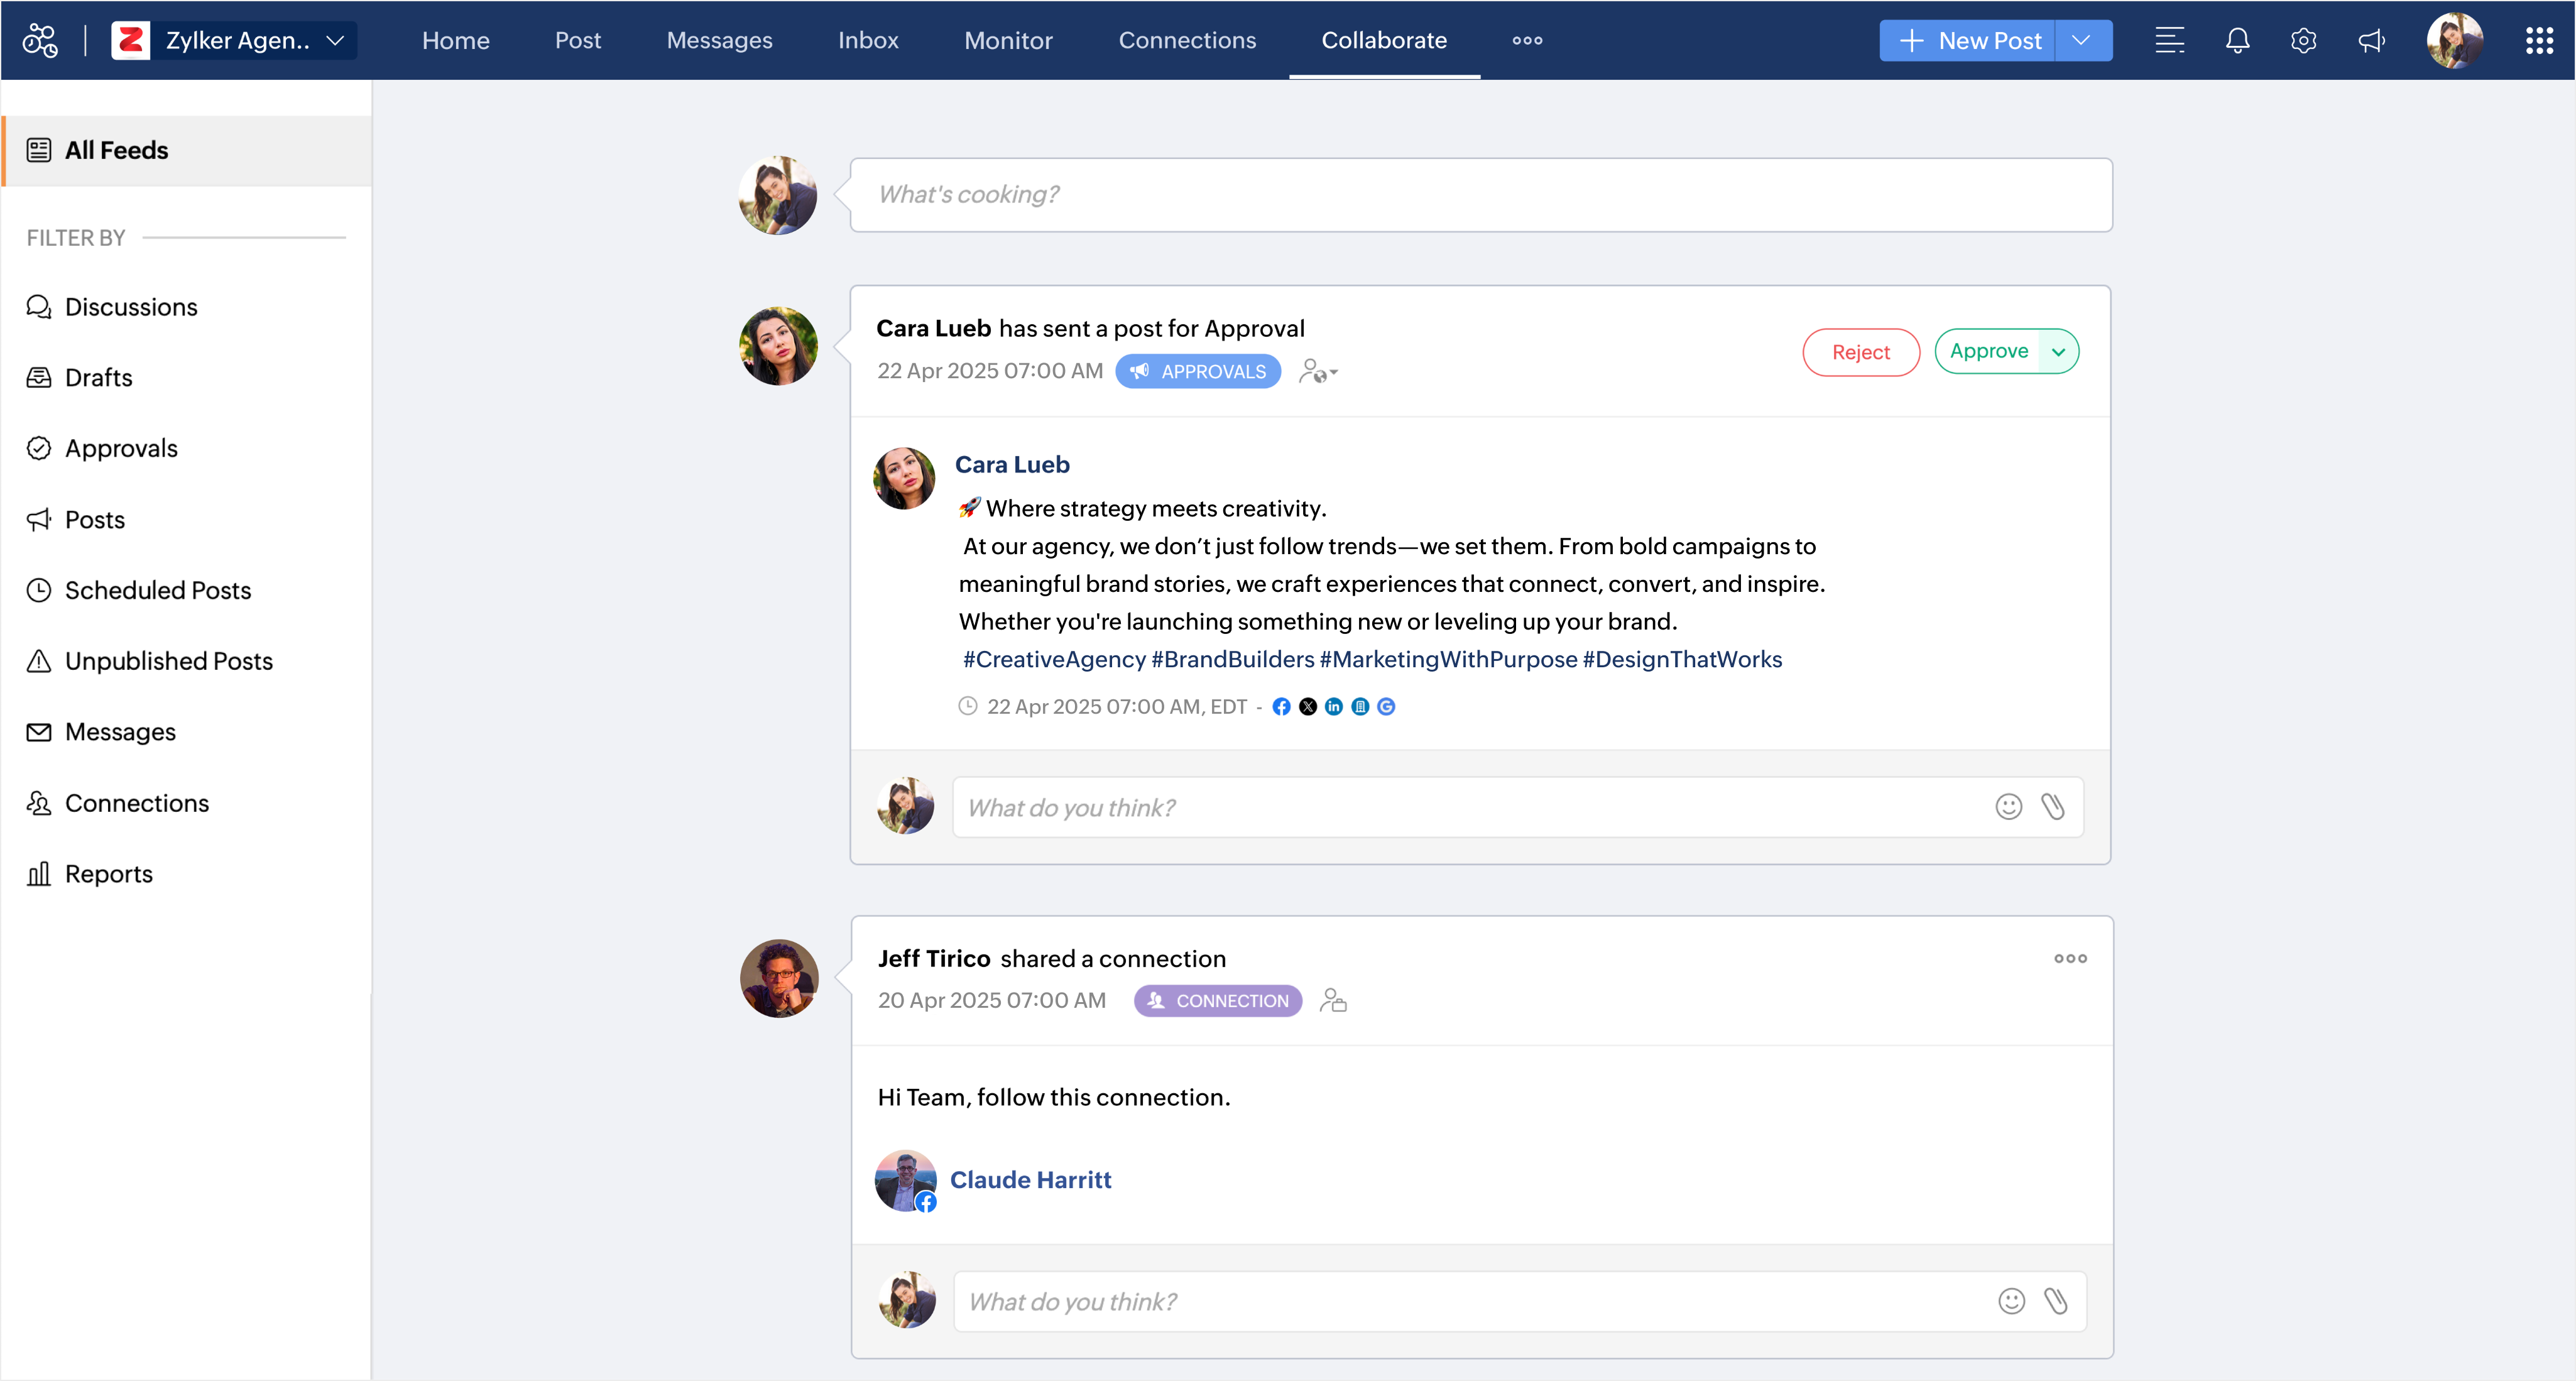Click attachment paperclip in Jeff's comment box

tap(2055, 1301)
